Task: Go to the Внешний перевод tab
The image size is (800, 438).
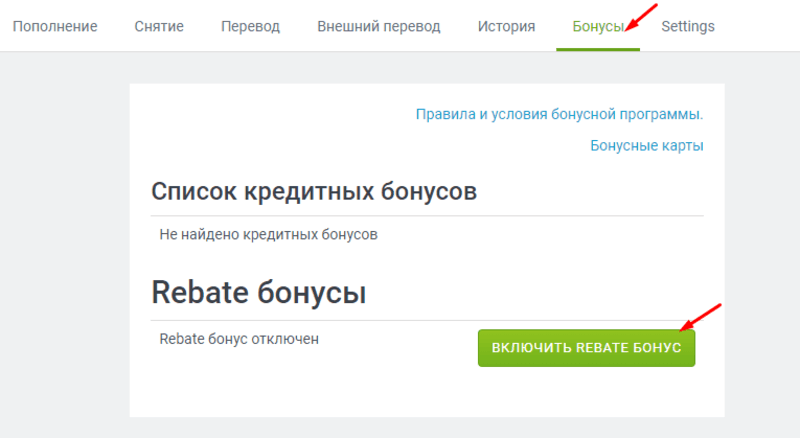Action: 379,27
